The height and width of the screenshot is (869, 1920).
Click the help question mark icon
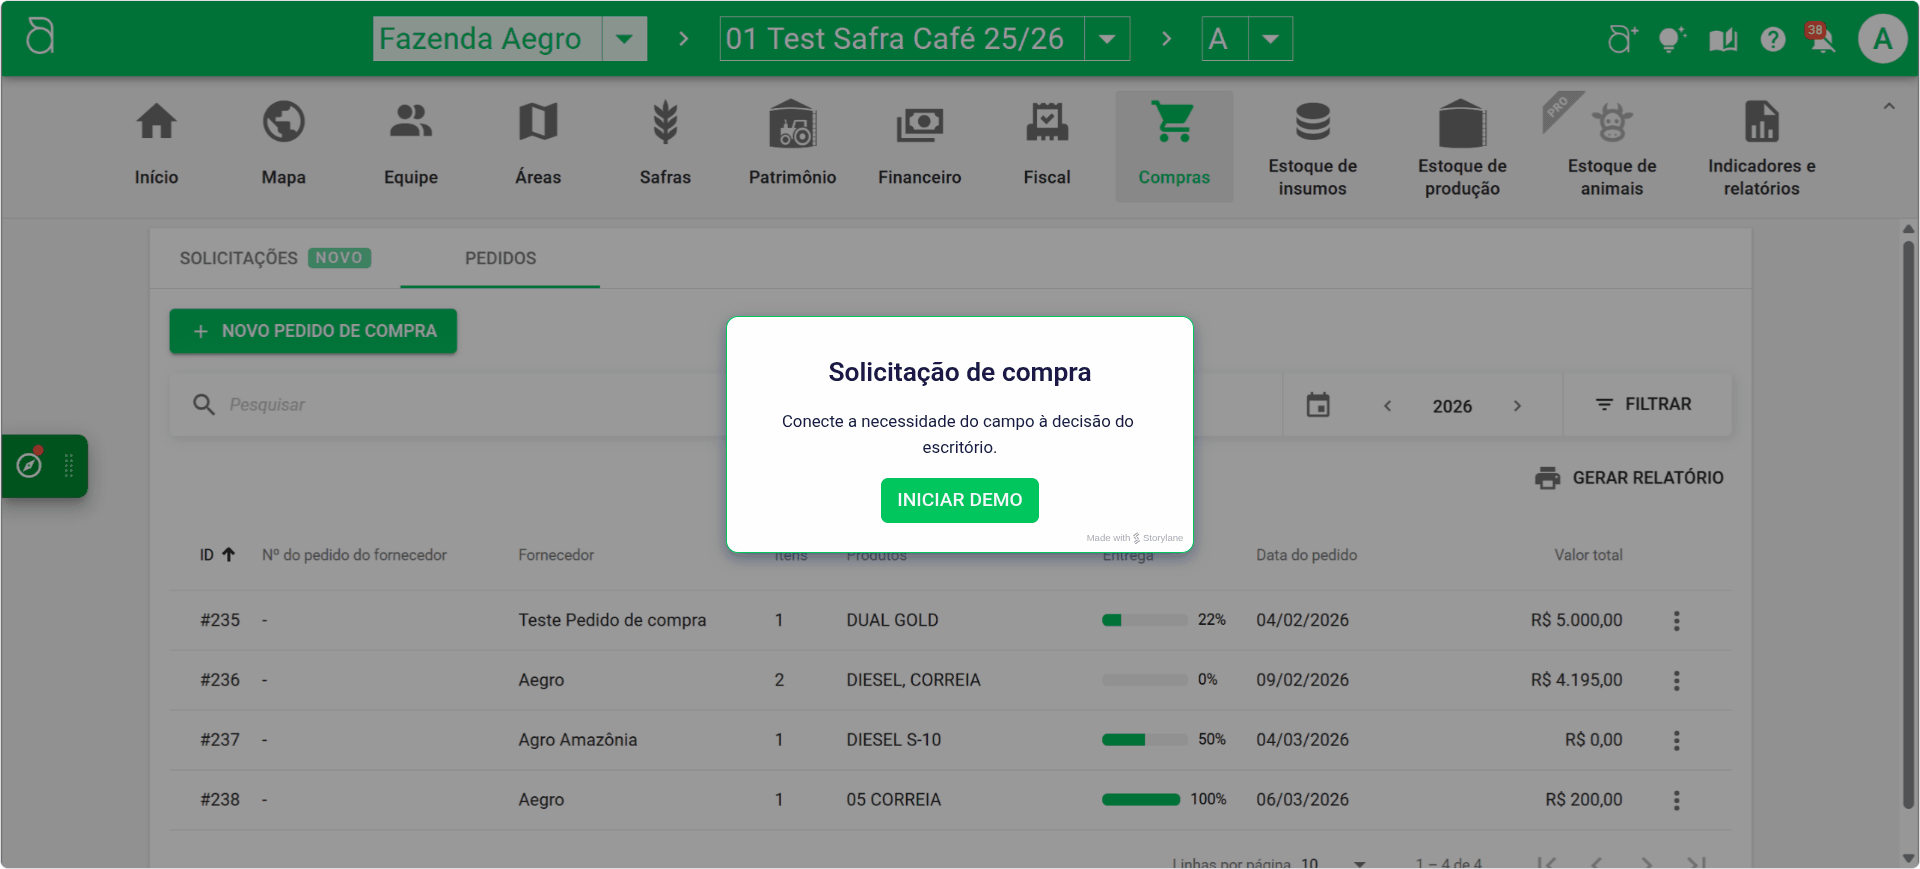coord(1773,39)
